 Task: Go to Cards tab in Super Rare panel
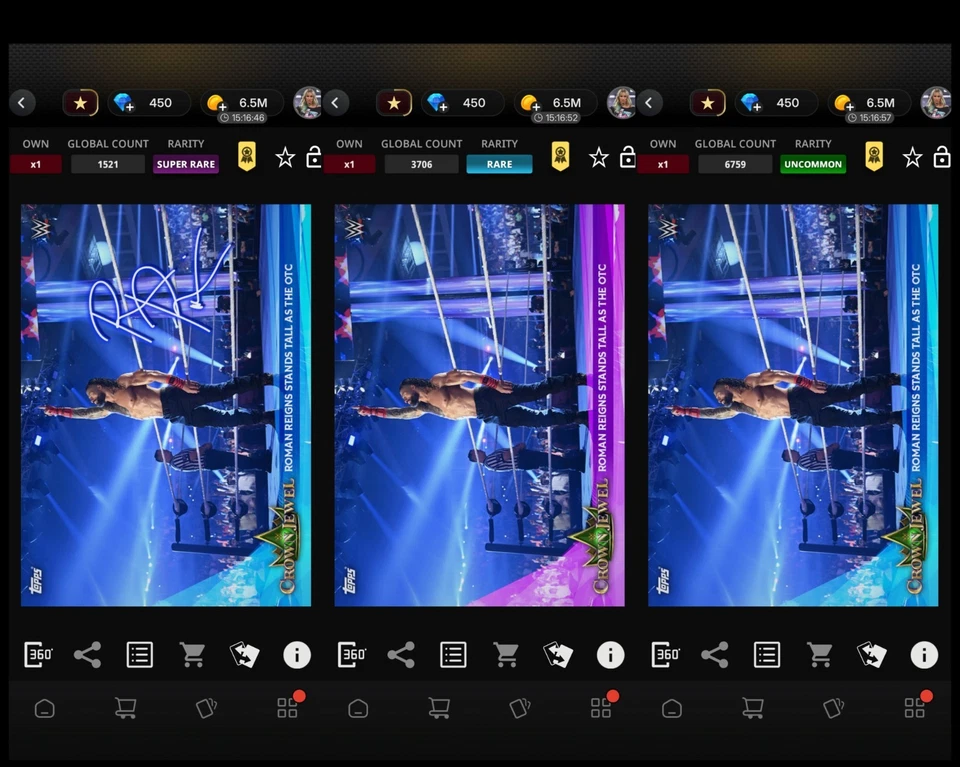click(206, 708)
